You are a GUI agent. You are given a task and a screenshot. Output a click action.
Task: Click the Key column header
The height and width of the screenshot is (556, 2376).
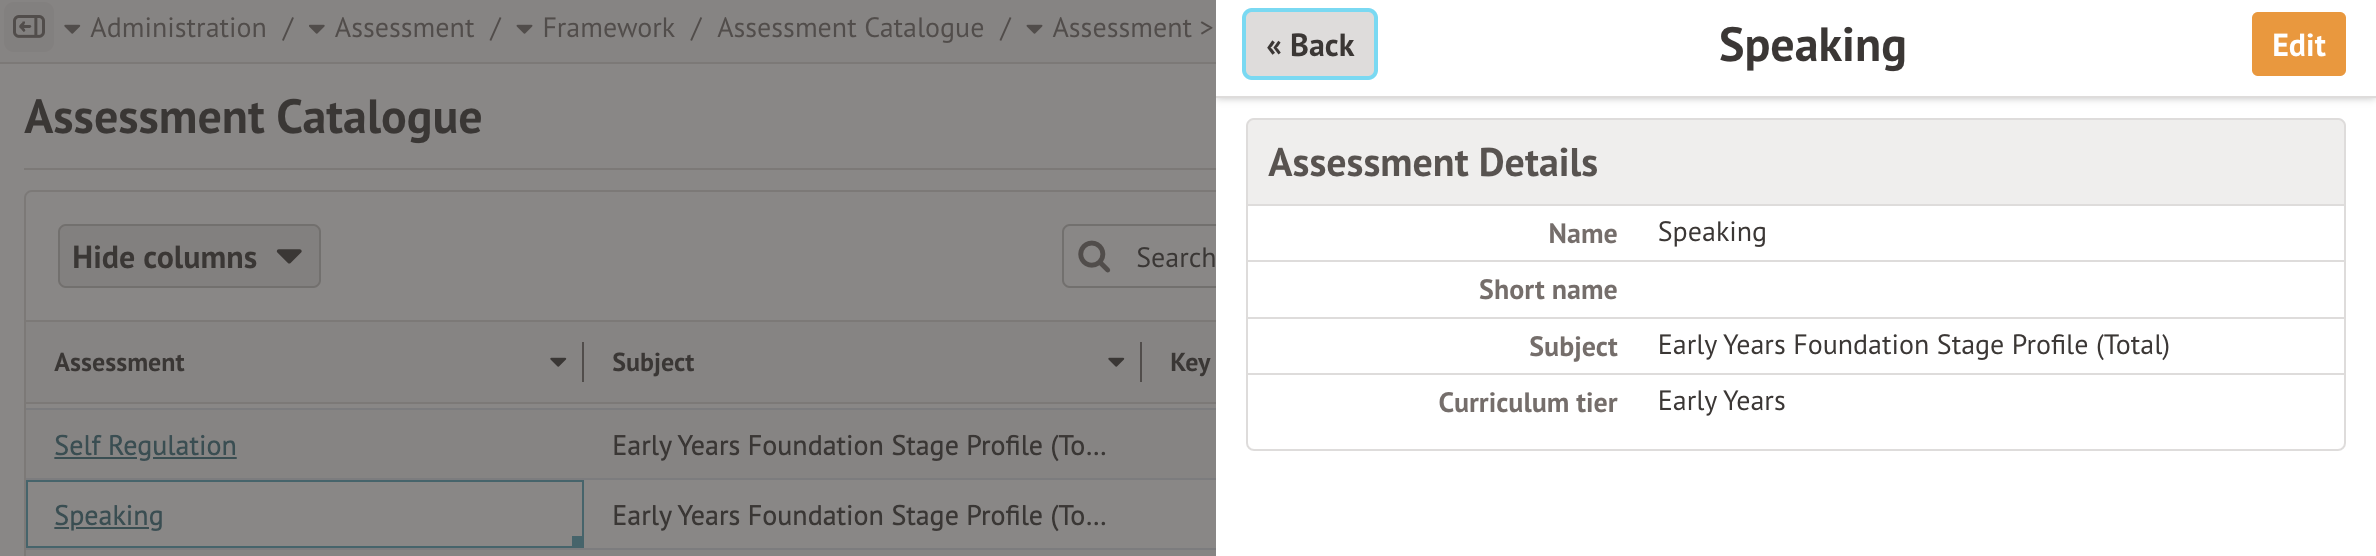tap(1189, 362)
